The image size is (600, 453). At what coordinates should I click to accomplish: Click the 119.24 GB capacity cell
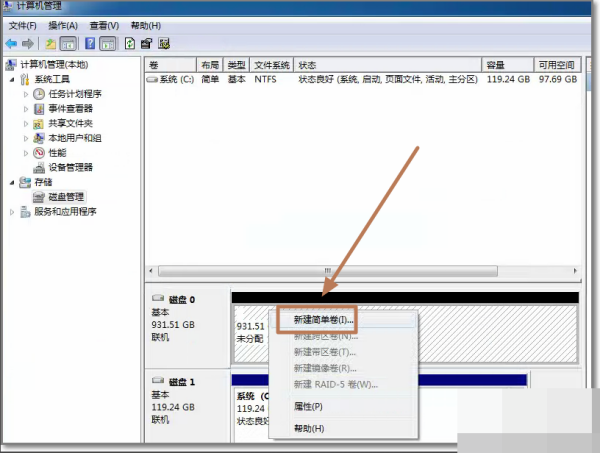point(508,80)
